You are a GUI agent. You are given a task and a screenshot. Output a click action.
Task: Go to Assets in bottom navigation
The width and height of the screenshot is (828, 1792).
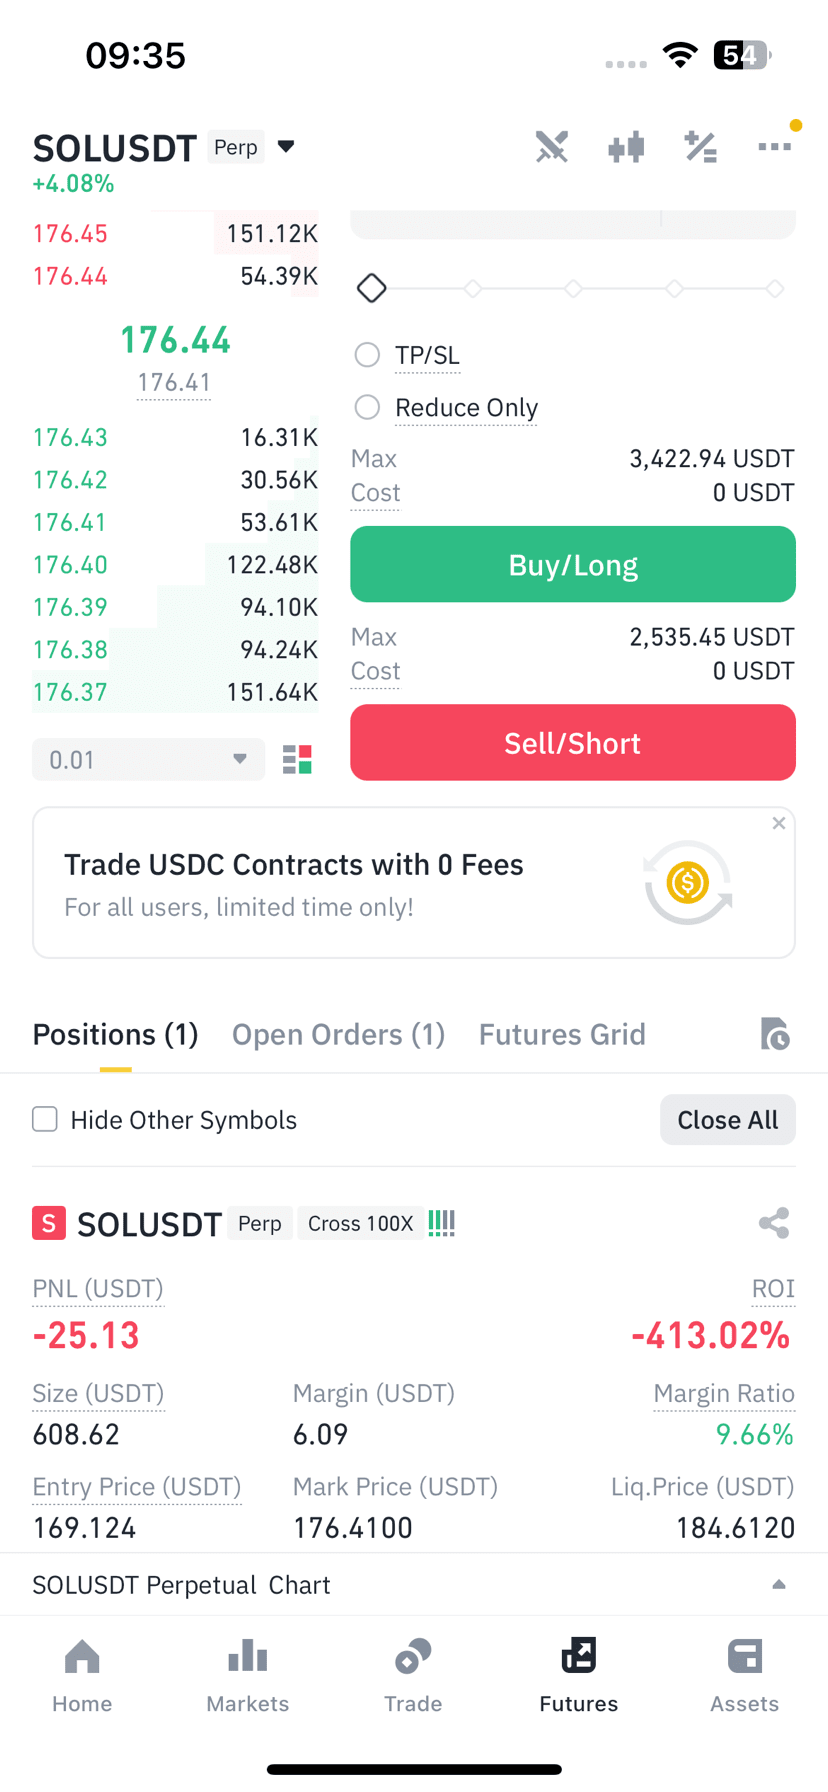pyautogui.click(x=744, y=1676)
